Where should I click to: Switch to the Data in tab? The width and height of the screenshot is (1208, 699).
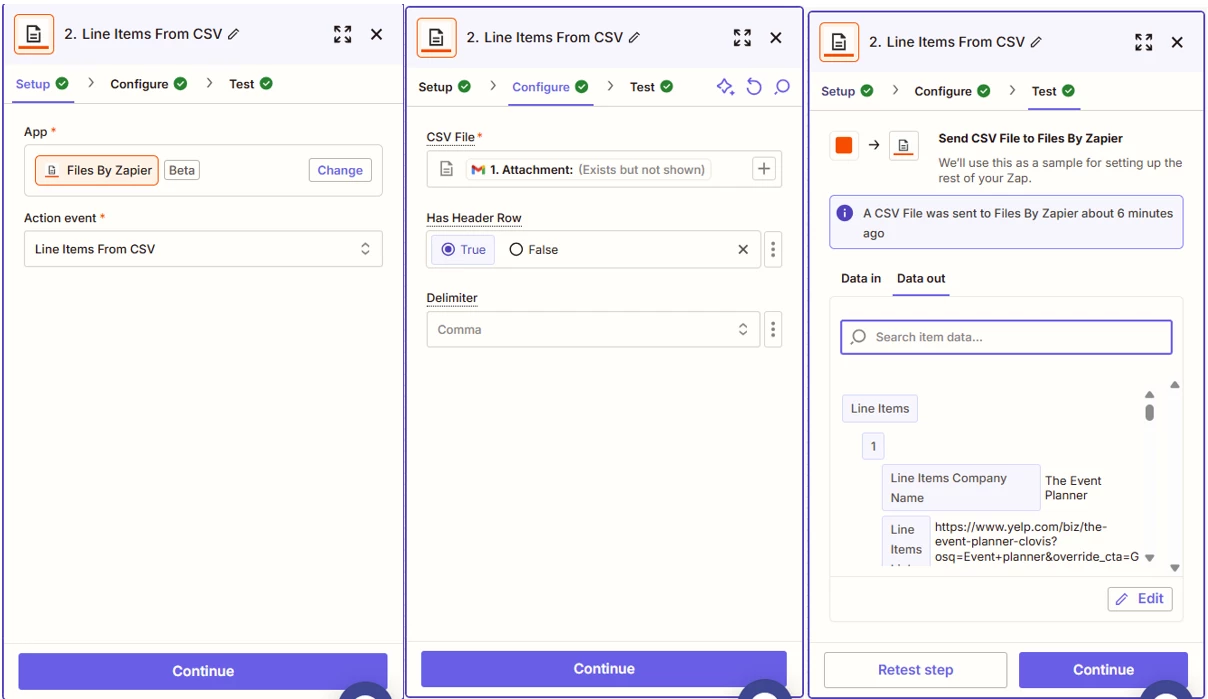coord(861,278)
